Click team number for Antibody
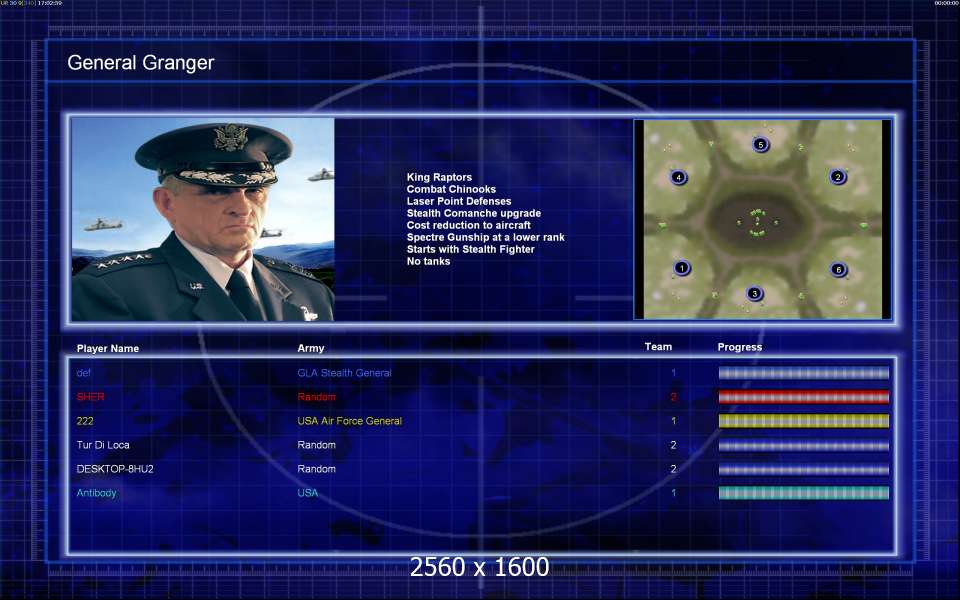The width and height of the screenshot is (960, 600). 673,493
